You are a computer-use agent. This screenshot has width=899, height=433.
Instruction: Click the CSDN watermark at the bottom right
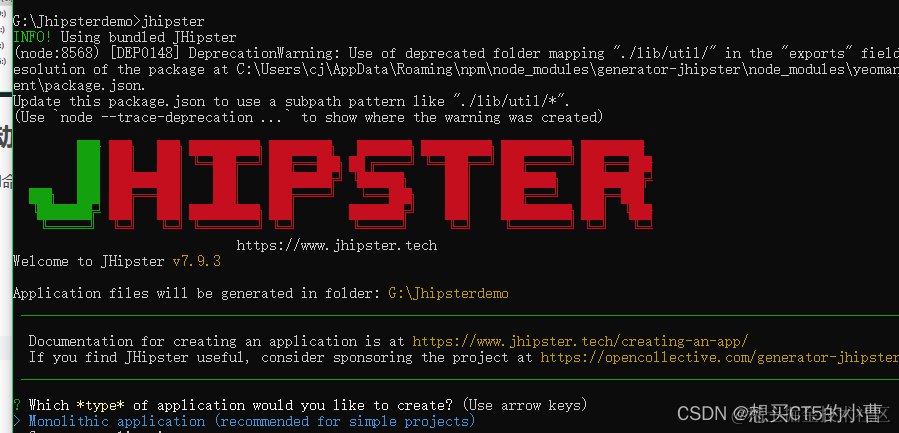point(780,413)
